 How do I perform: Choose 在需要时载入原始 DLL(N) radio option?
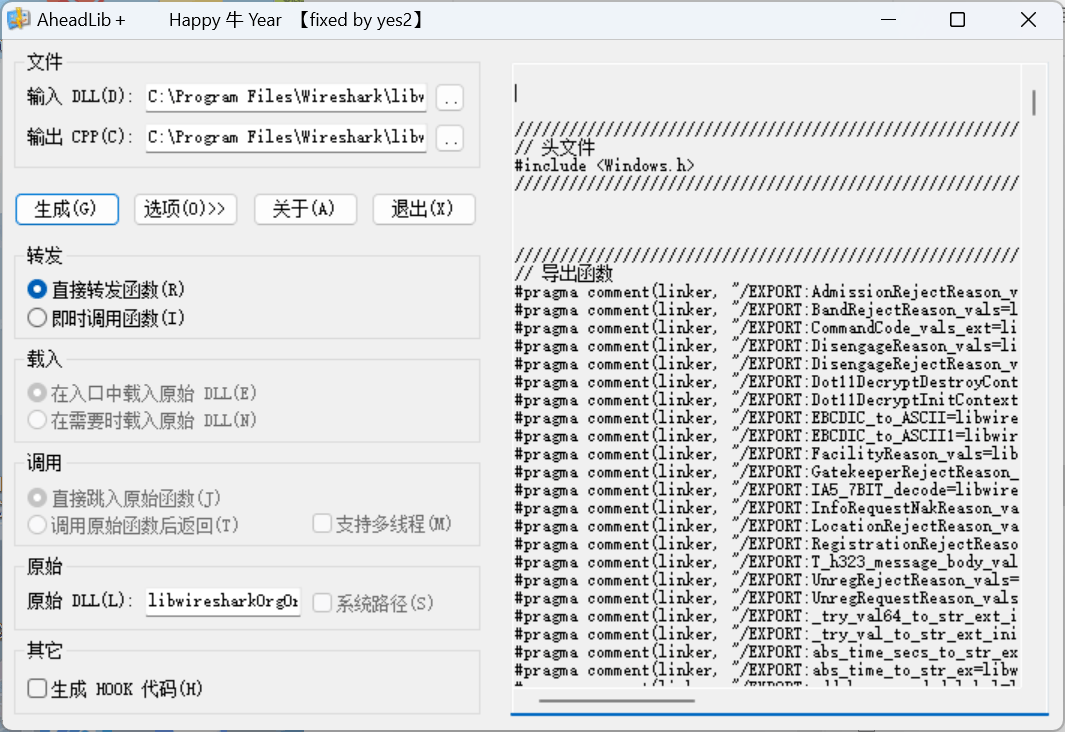[38, 421]
